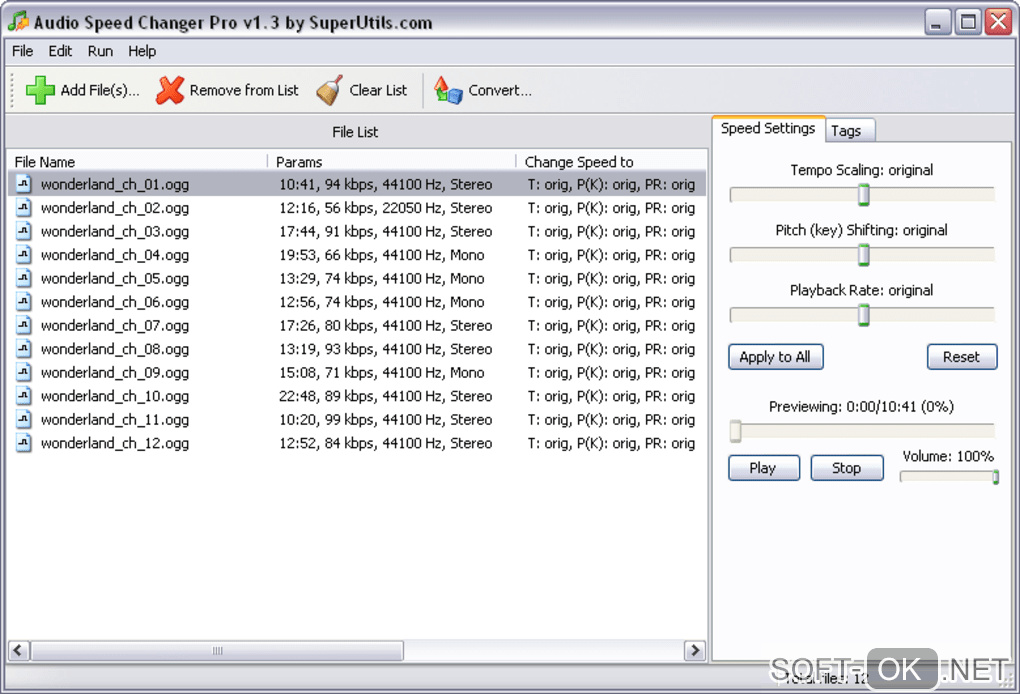Start preview with the Play button
This screenshot has width=1020, height=694.
764,468
